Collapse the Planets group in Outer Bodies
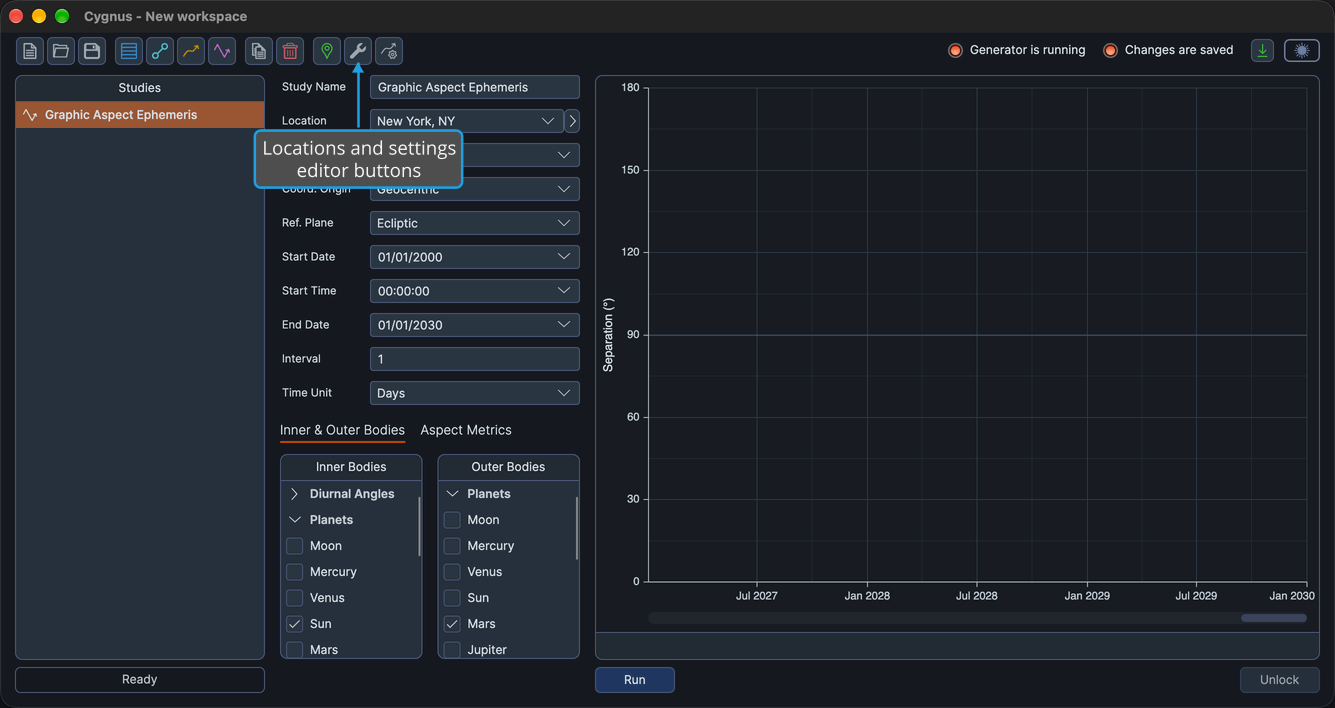This screenshot has width=1335, height=708. tap(452, 494)
